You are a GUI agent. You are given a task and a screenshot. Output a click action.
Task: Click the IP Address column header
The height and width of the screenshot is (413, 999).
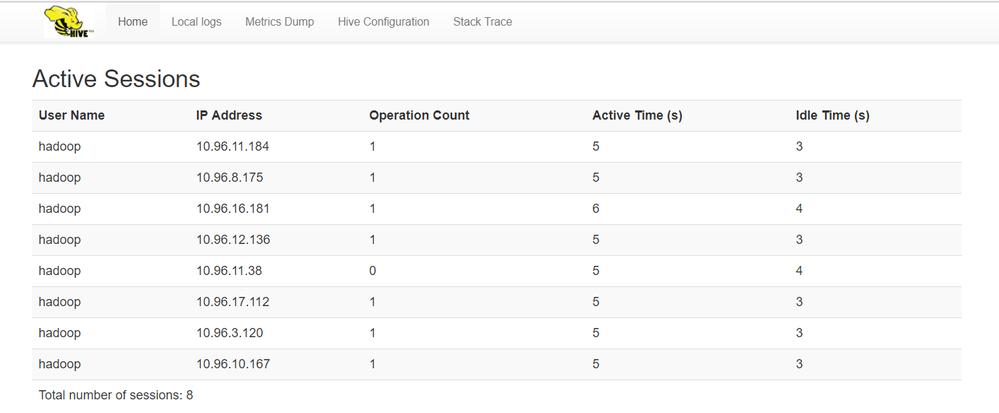coord(229,116)
